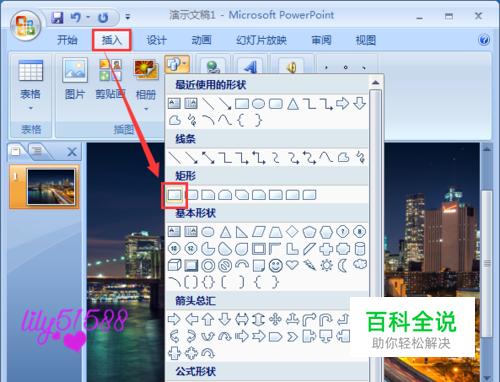The height and width of the screenshot is (382, 500).
Task: Insert the cube shape from 基本形状
Action: 174,265
